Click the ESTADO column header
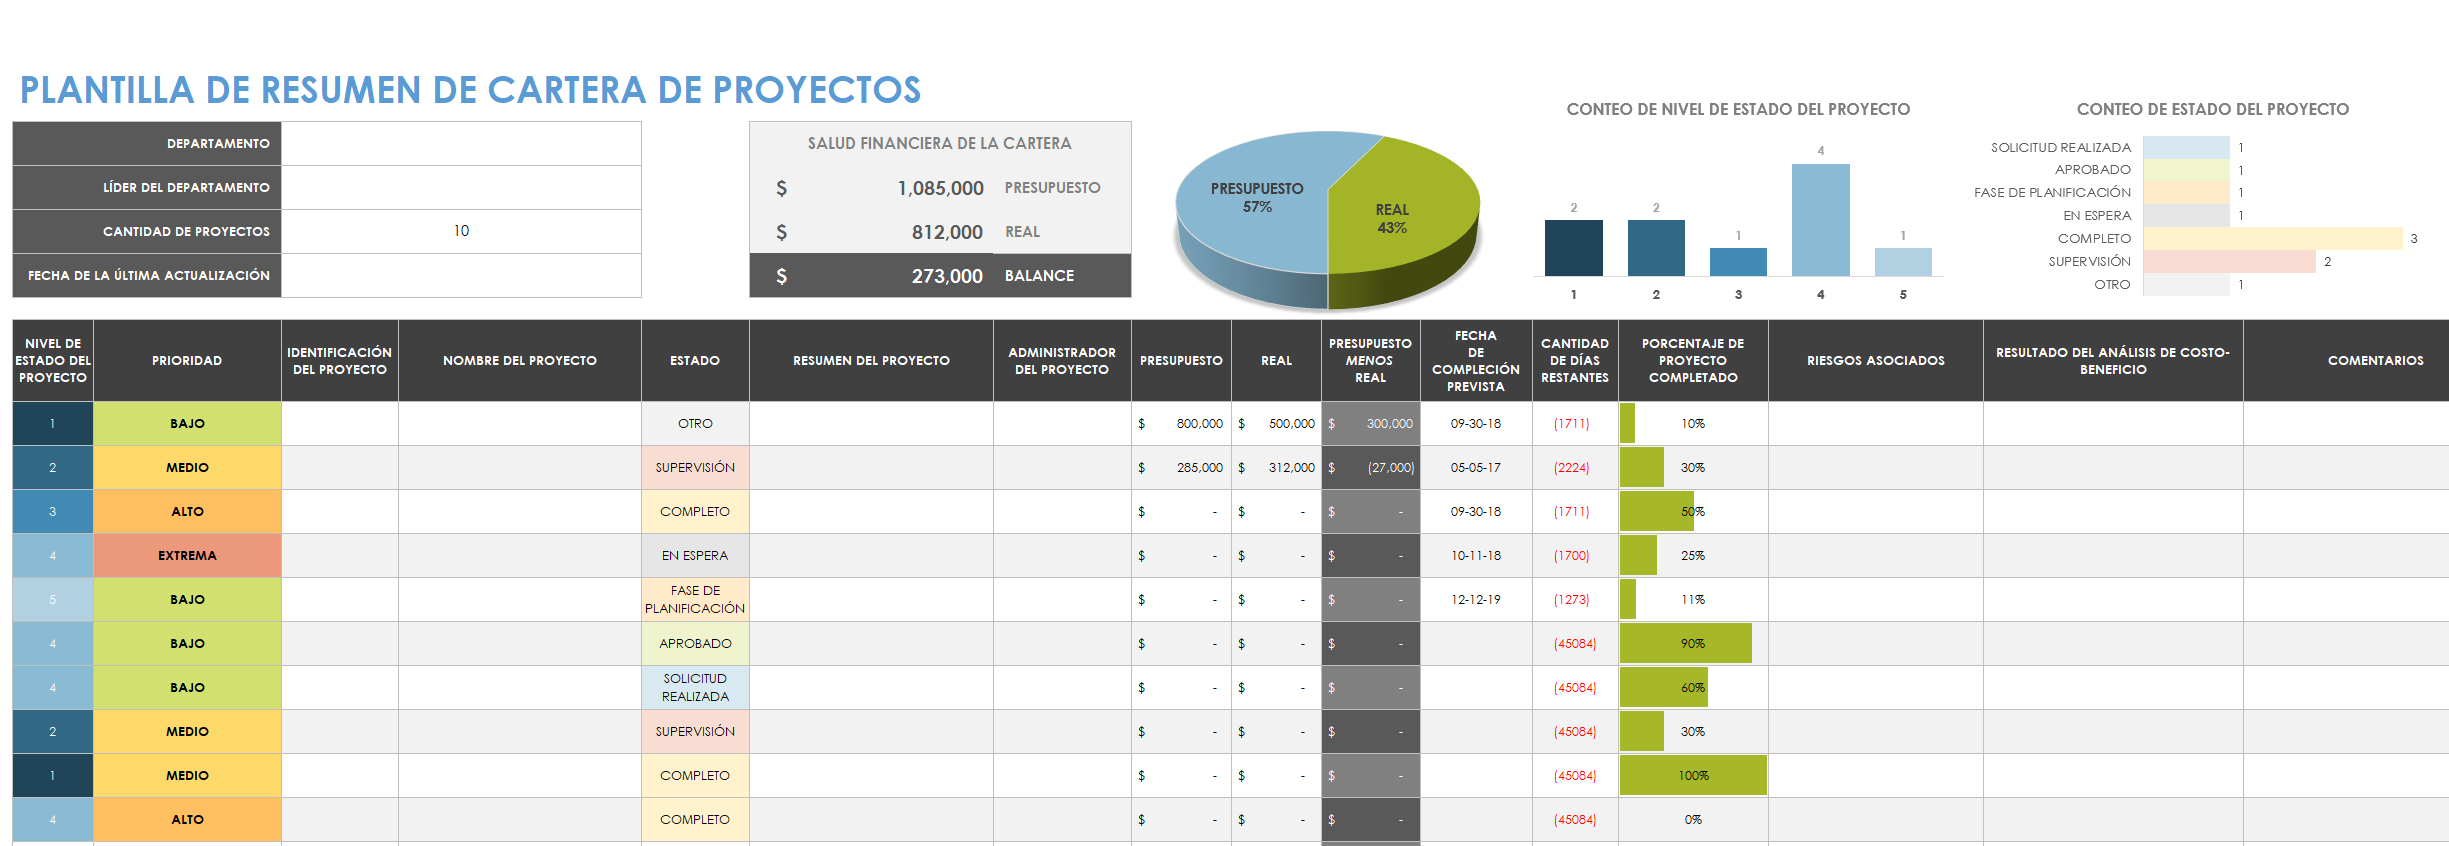 [x=695, y=361]
